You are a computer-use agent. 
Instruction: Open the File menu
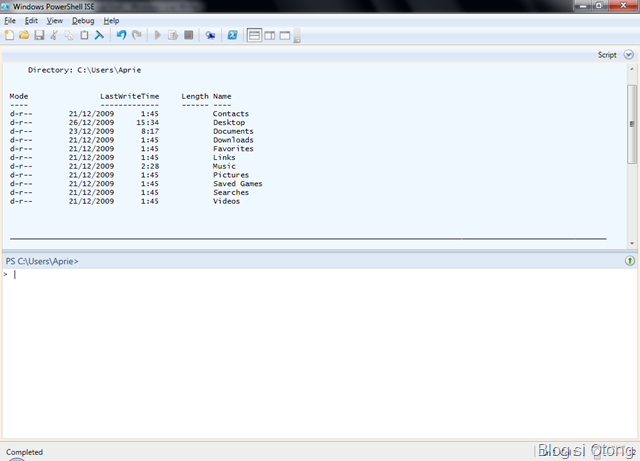[10, 21]
